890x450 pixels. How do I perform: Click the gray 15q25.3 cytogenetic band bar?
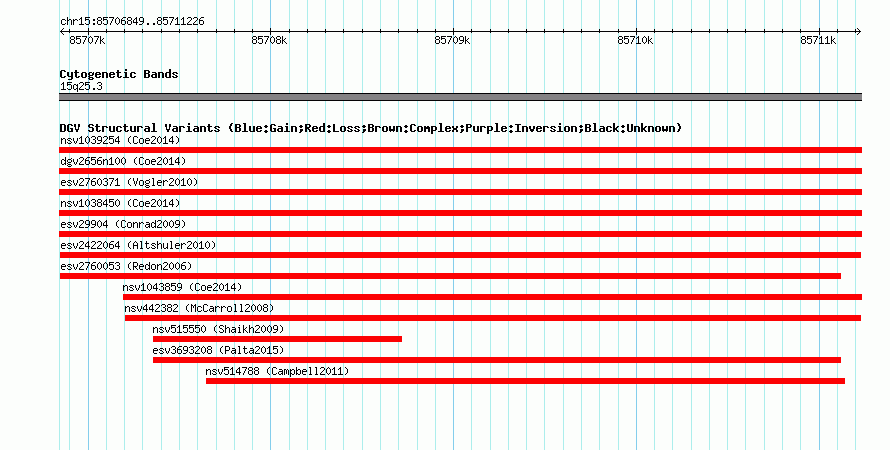pyautogui.click(x=460, y=97)
